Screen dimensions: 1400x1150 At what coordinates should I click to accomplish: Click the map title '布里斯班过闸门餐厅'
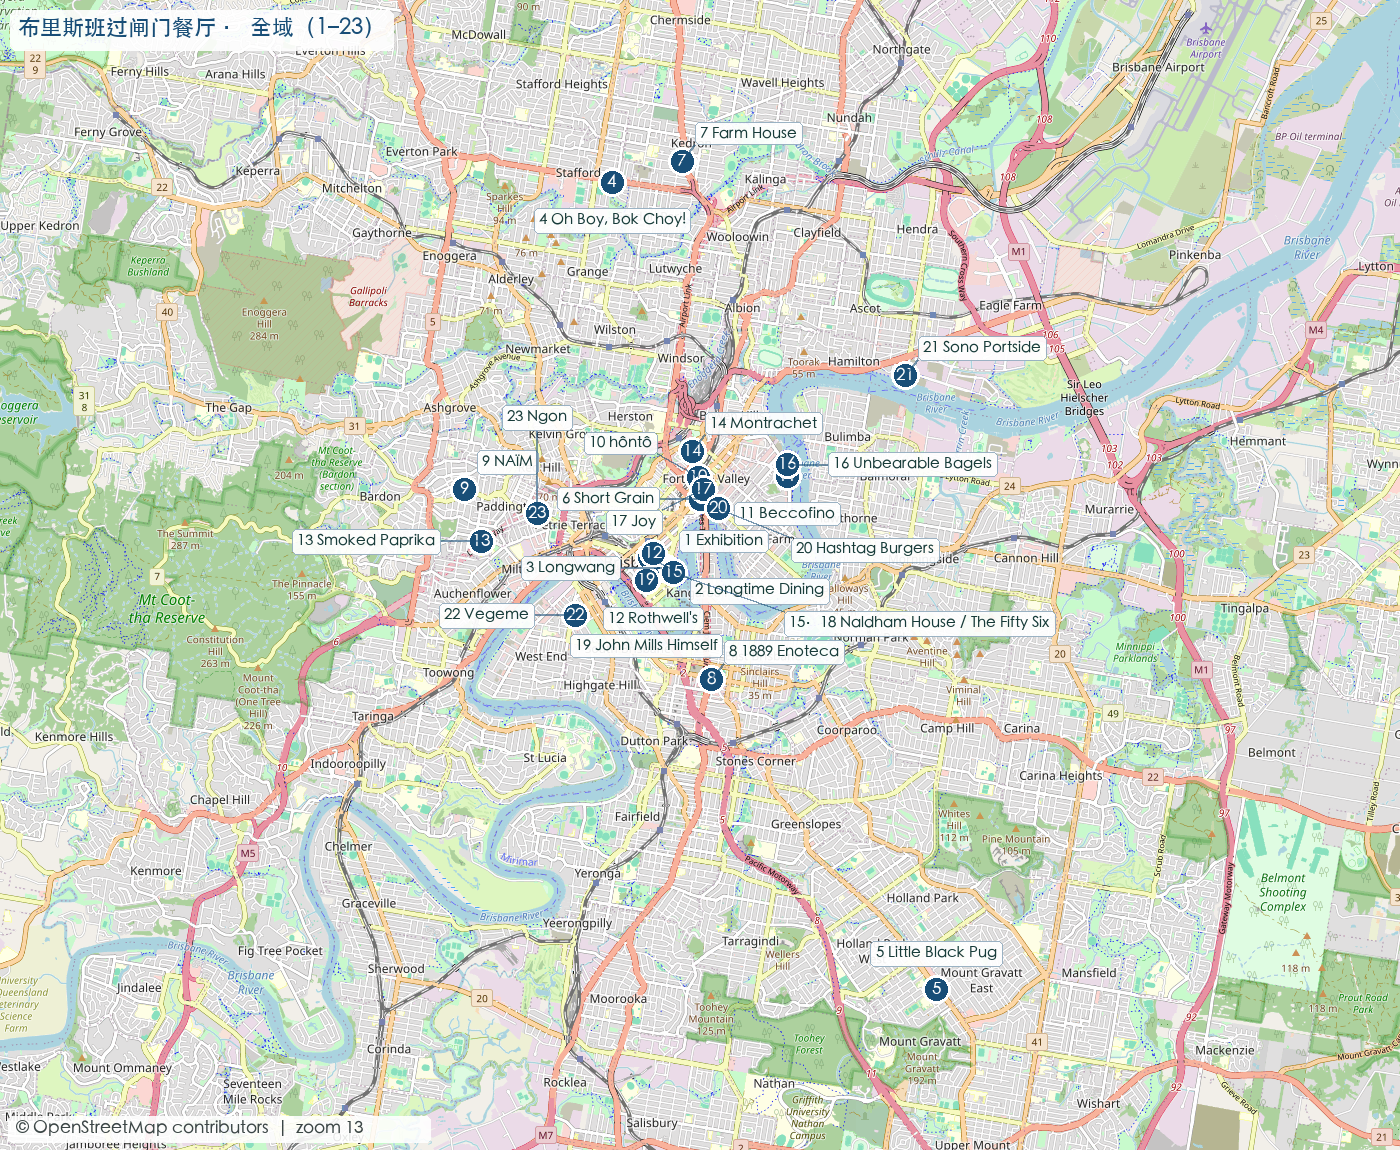click(x=117, y=27)
